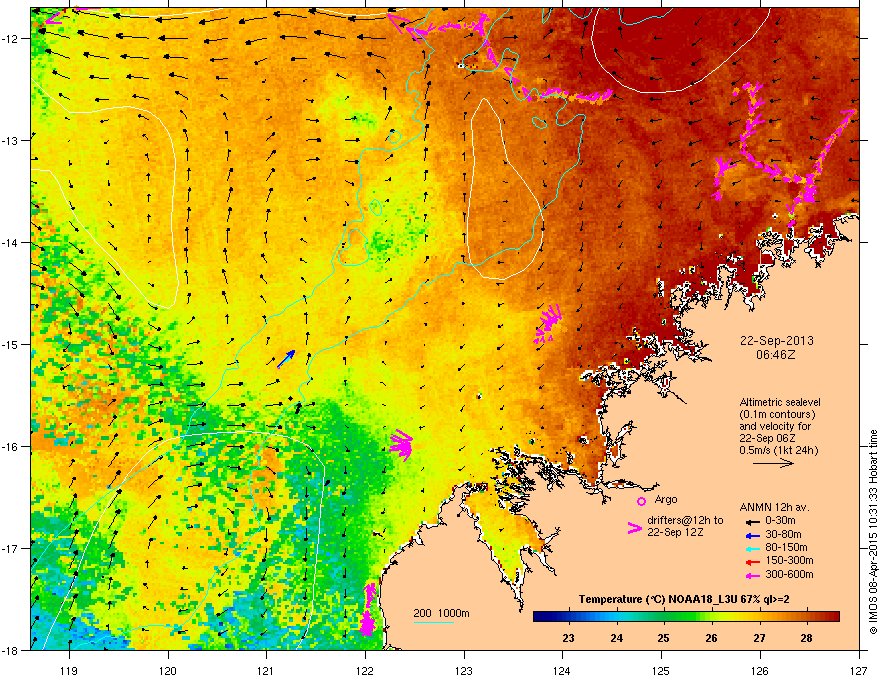Click the magenta 300-600m arrow legend symbol
The width and height of the screenshot is (880, 680).
click(752, 575)
